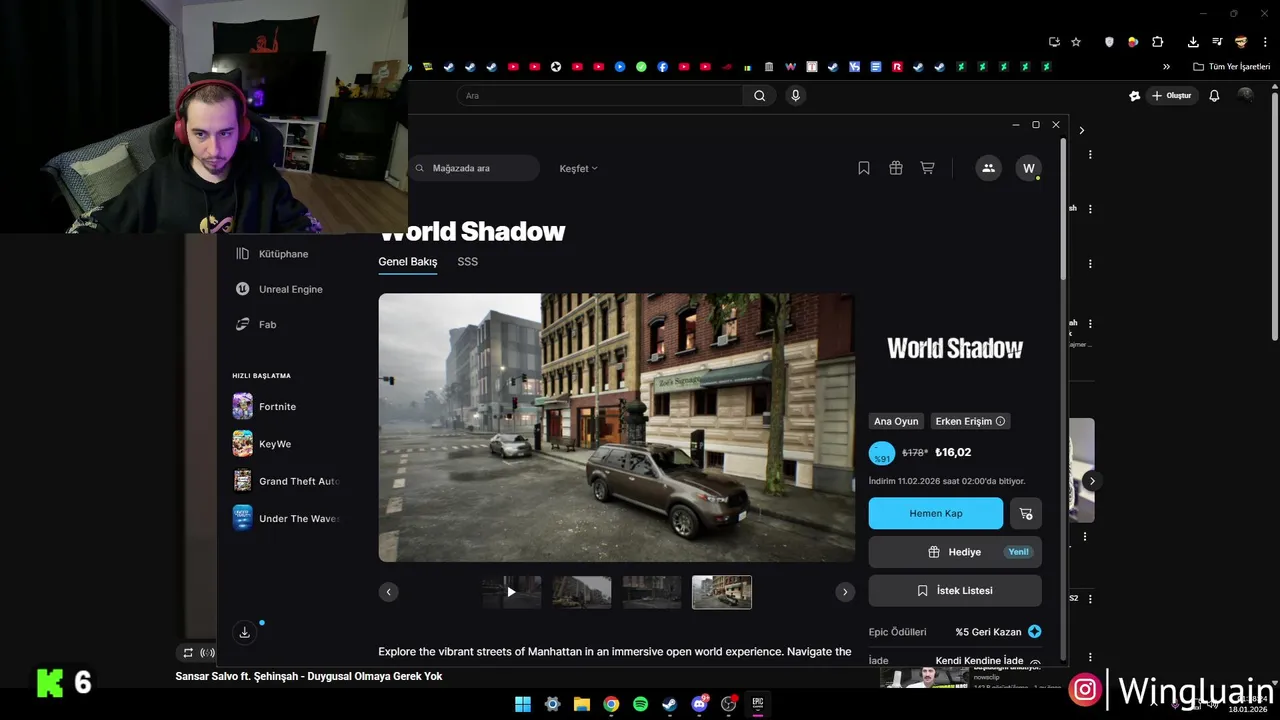Screen dimensions: 1280x720
Task: Switch to the Genel Bakış tab
Action: (407, 262)
